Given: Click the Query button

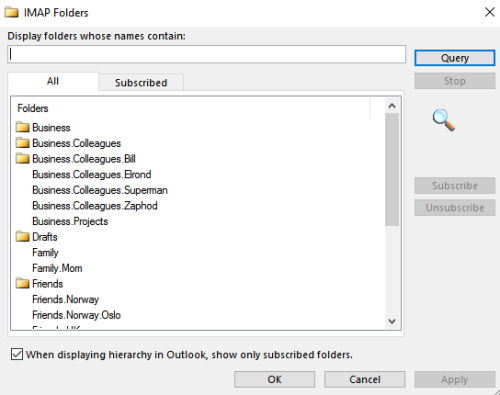Looking at the screenshot, I should pyautogui.click(x=455, y=58).
